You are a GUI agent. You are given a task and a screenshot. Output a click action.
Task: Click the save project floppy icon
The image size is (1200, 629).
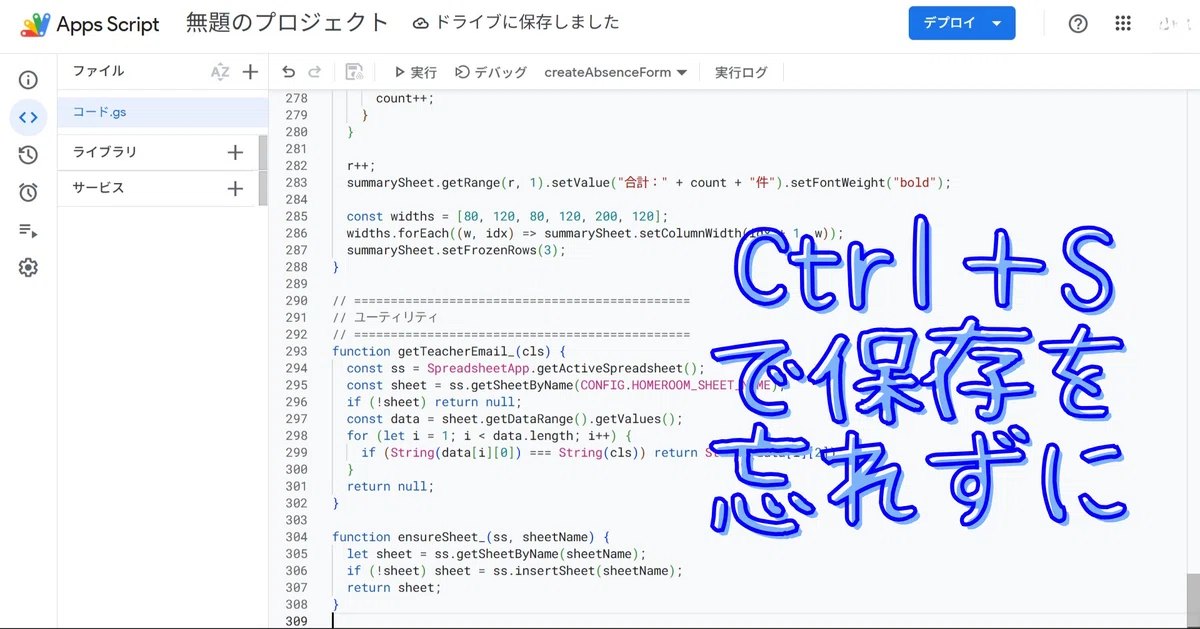tap(353, 72)
